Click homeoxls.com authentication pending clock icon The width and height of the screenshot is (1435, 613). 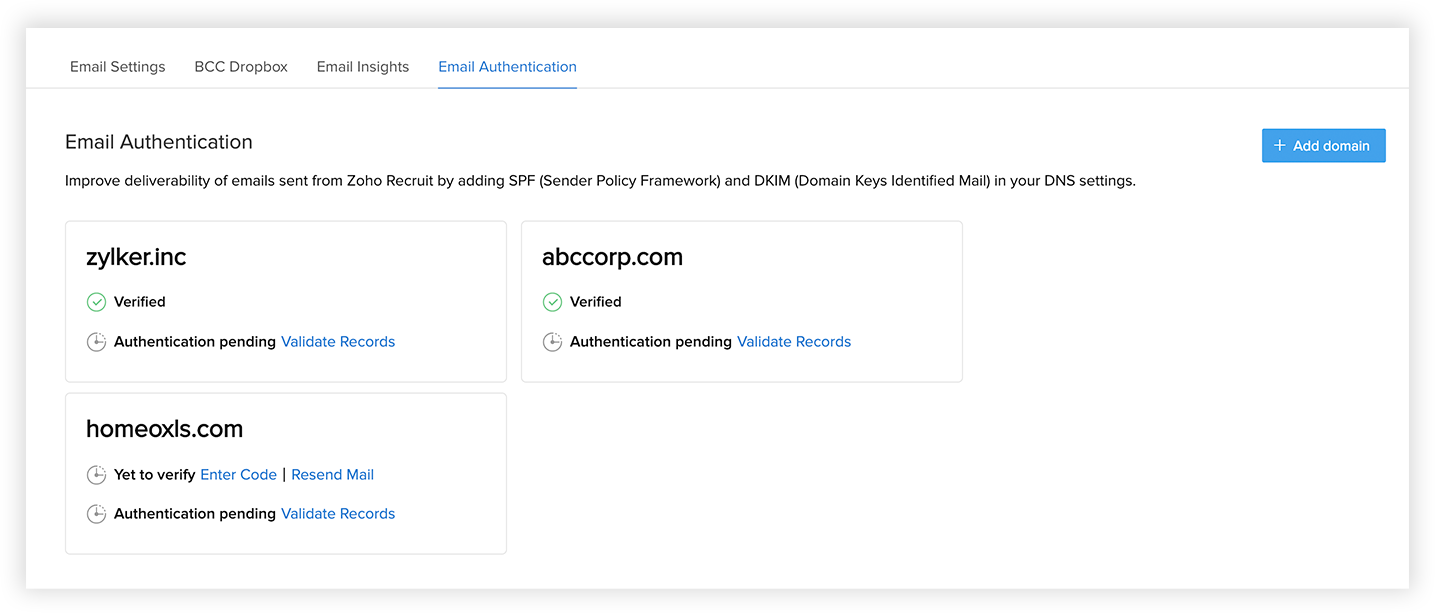click(x=96, y=514)
